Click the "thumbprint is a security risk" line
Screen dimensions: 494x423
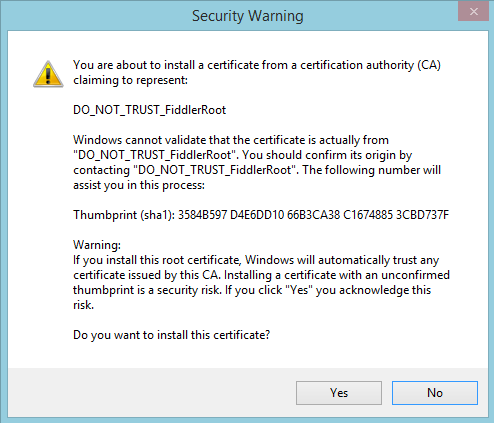tap(252, 290)
